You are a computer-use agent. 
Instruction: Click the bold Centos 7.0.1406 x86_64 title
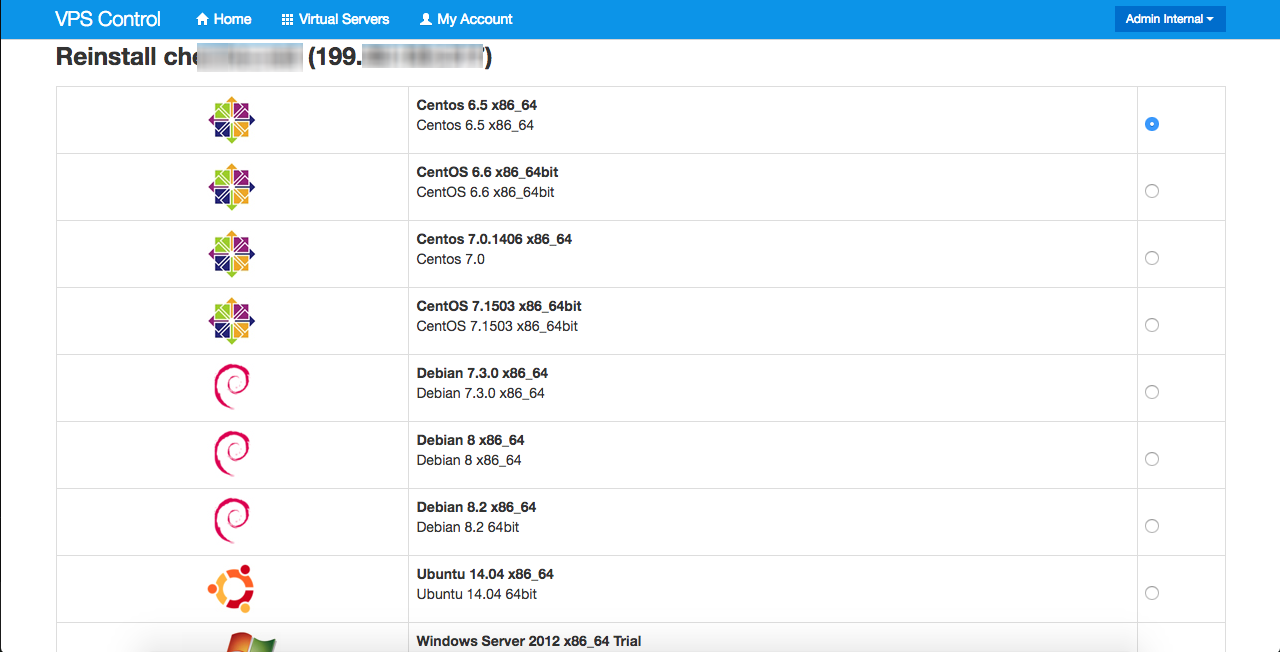(494, 239)
